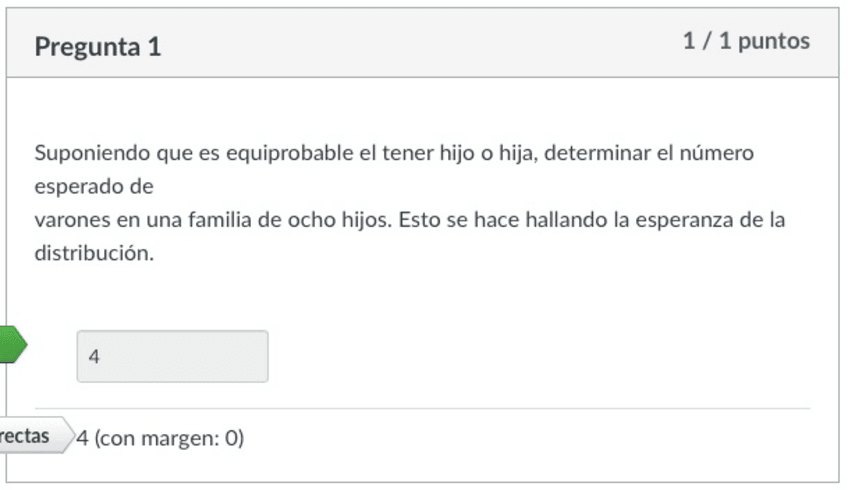This screenshot has width=848, height=490.
Task: Click the "1 / 1 puntos" score
Action: pos(746,41)
